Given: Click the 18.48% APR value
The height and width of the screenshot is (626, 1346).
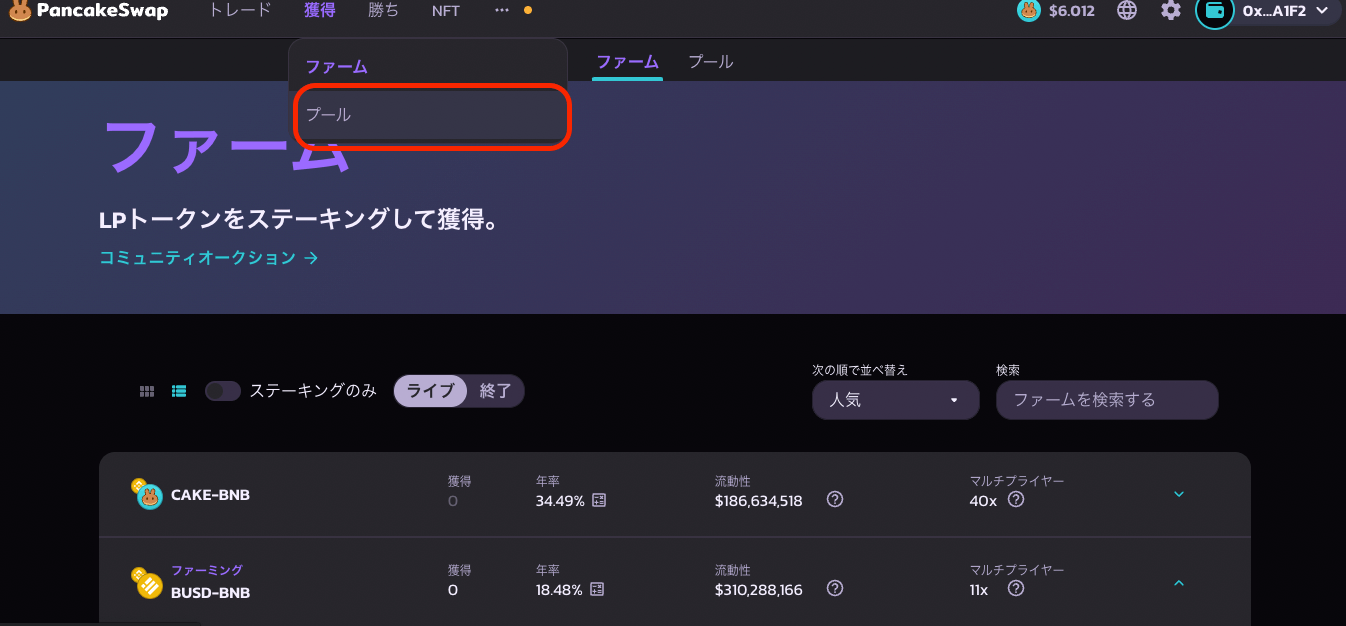Looking at the screenshot, I should tap(559, 590).
